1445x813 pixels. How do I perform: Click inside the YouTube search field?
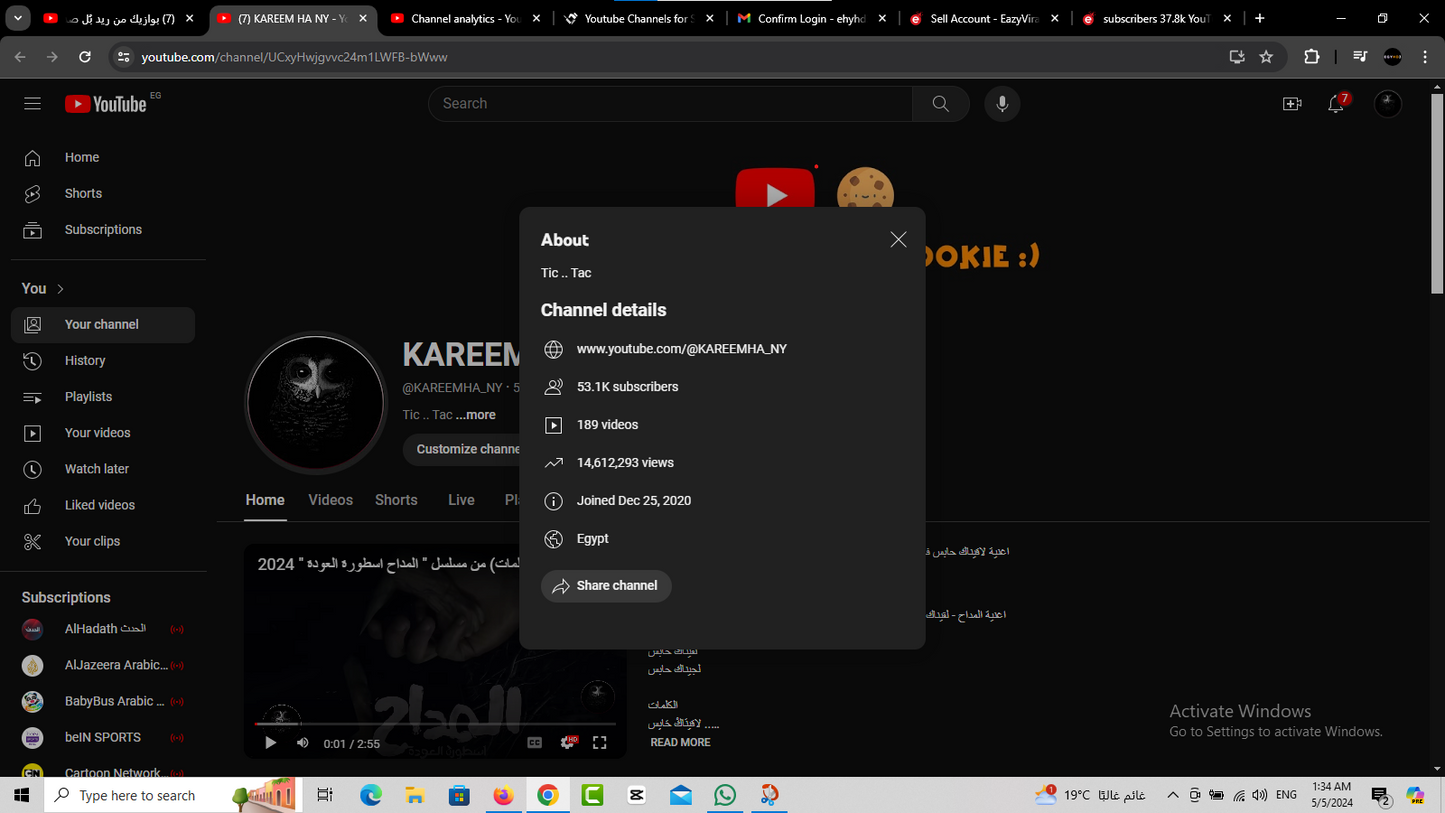click(670, 103)
